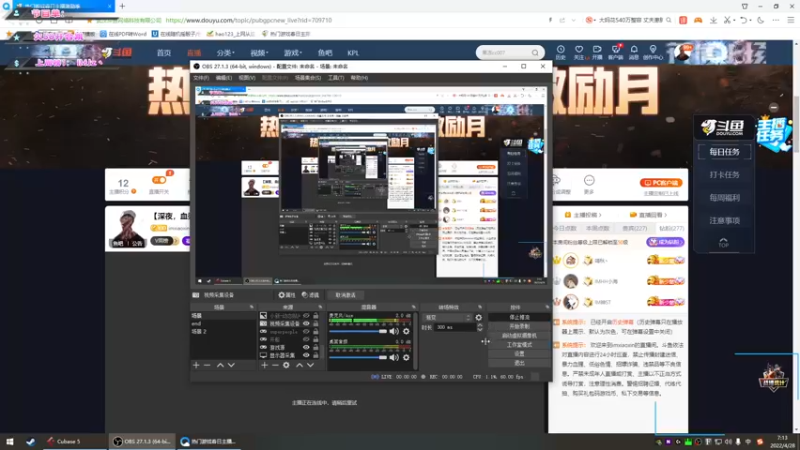800x450 pixels.
Task: Expand 主播投稿 link chevron
Action: coord(600,215)
